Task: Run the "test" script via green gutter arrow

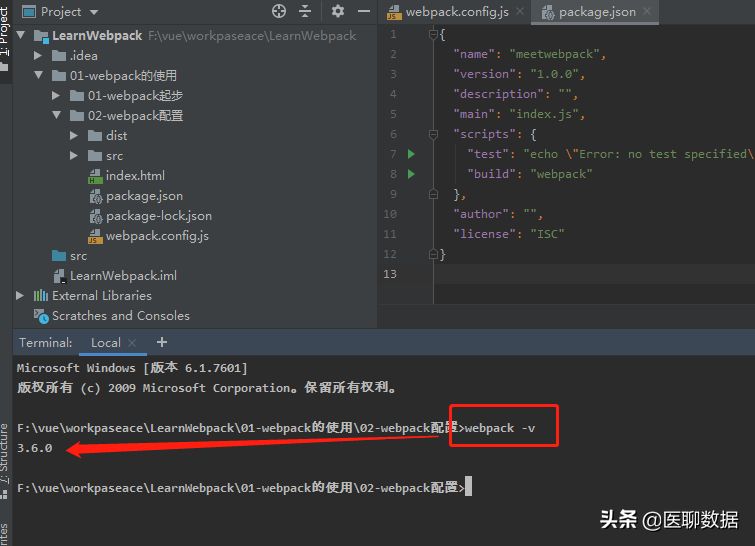Action: (410, 154)
